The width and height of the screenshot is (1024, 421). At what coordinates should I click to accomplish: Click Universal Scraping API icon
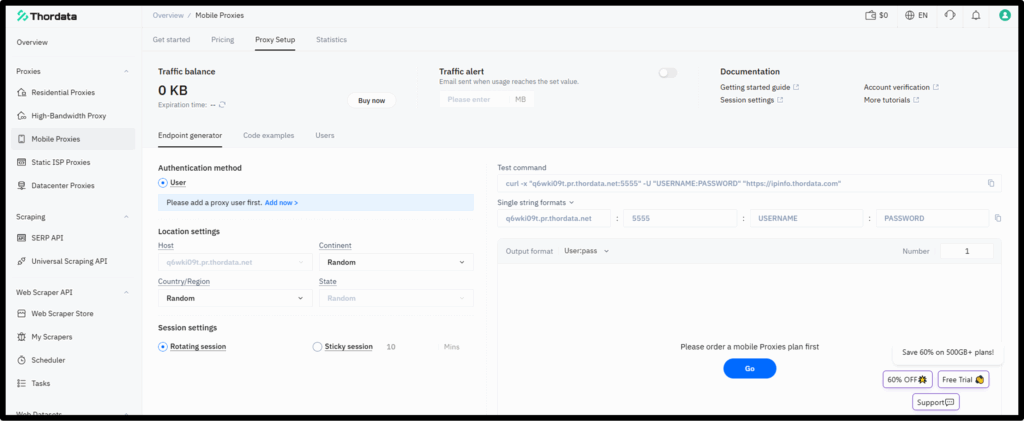point(22,261)
